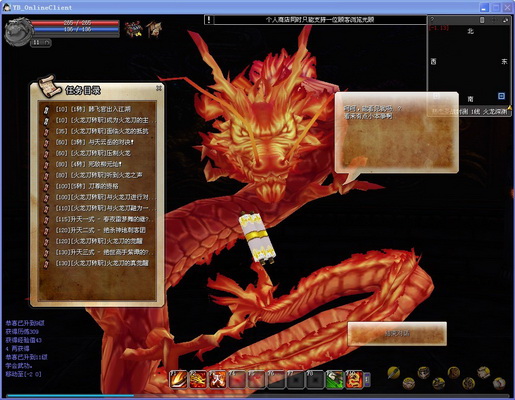515x400 pixels.
Task: Open the minimap help question mark
Action: point(432,20)
